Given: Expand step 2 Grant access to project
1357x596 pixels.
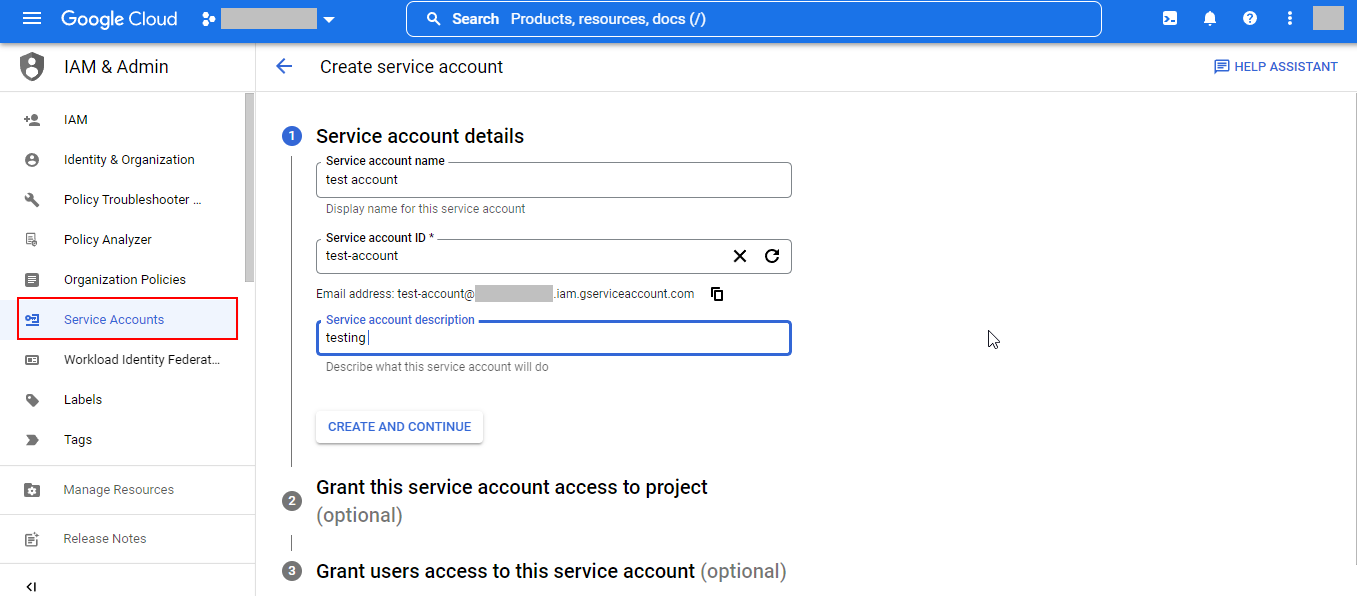Looking at the screenshot, I should pos(511,488).
